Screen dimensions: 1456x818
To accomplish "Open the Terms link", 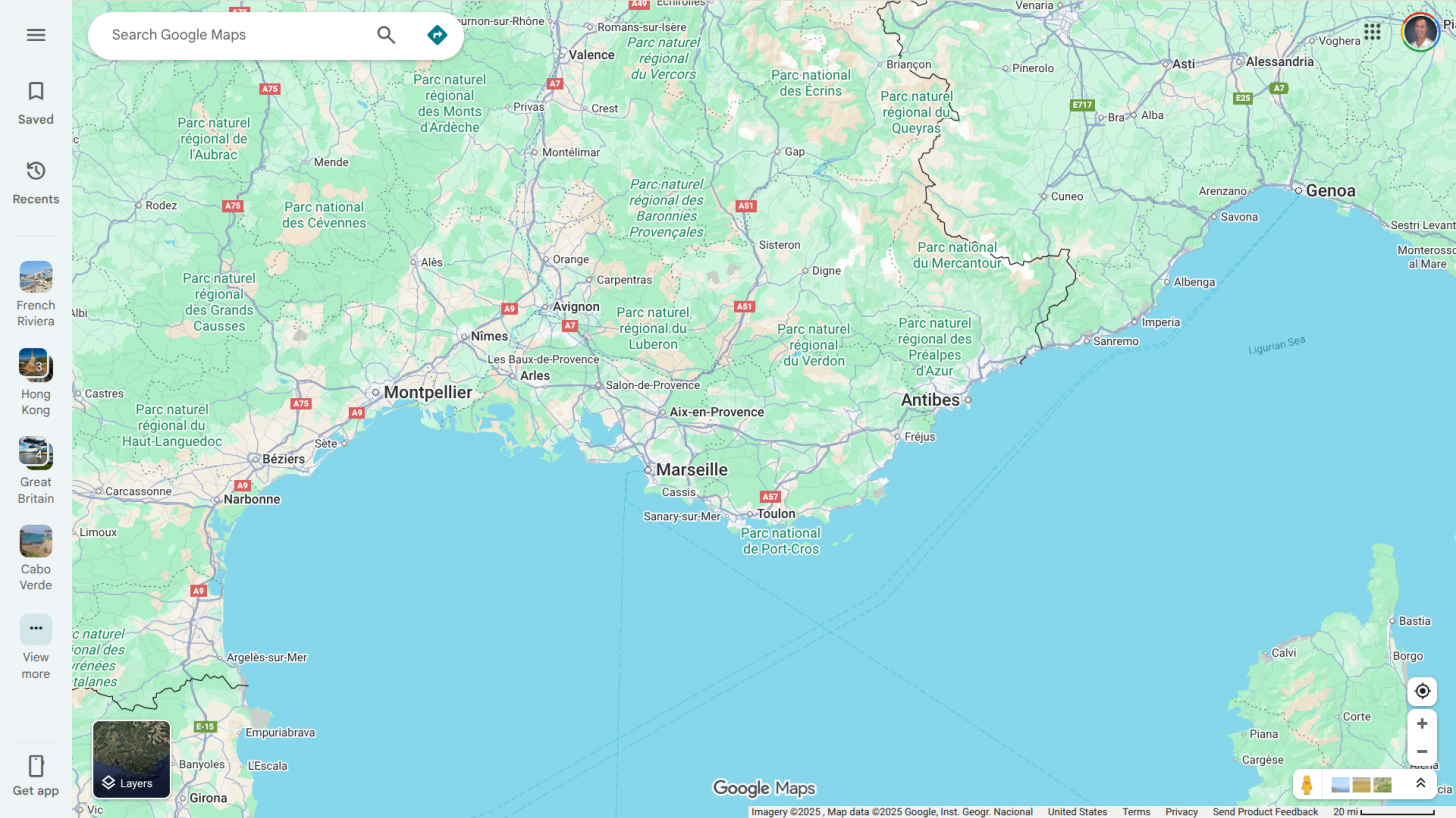I will (1135, 812).
